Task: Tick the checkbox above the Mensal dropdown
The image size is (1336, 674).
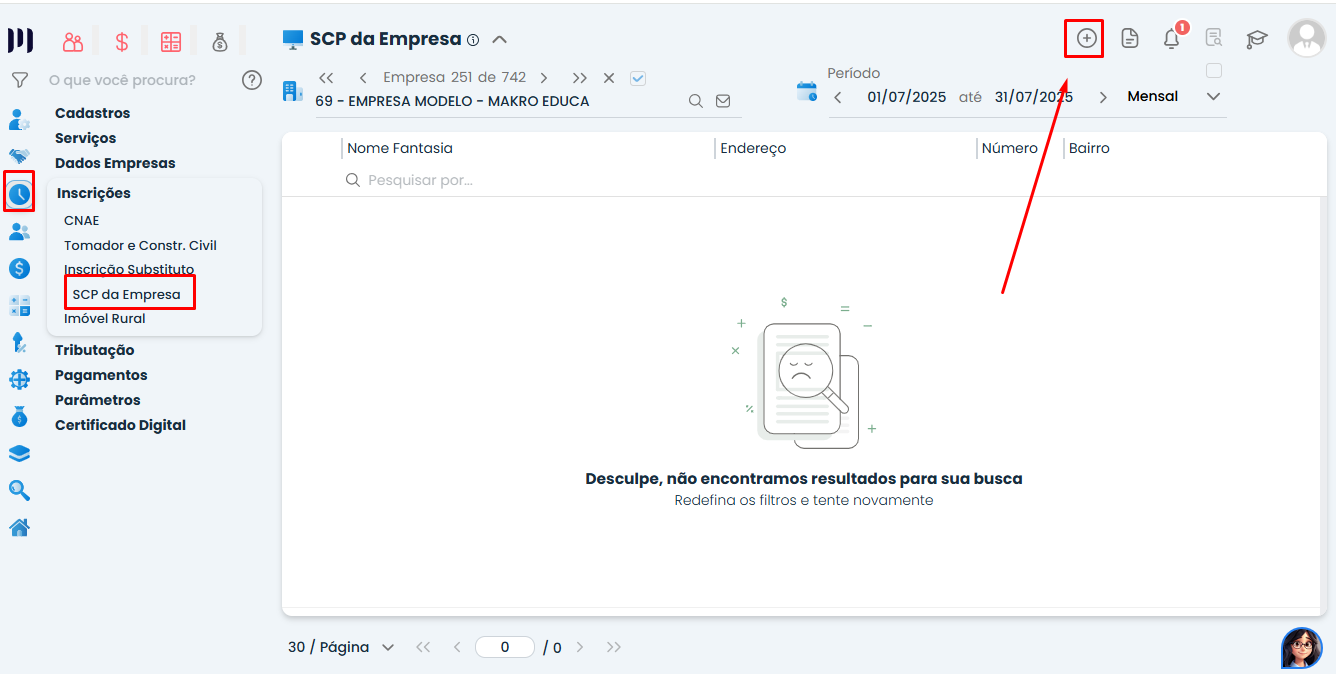Action: (1214, 71)
